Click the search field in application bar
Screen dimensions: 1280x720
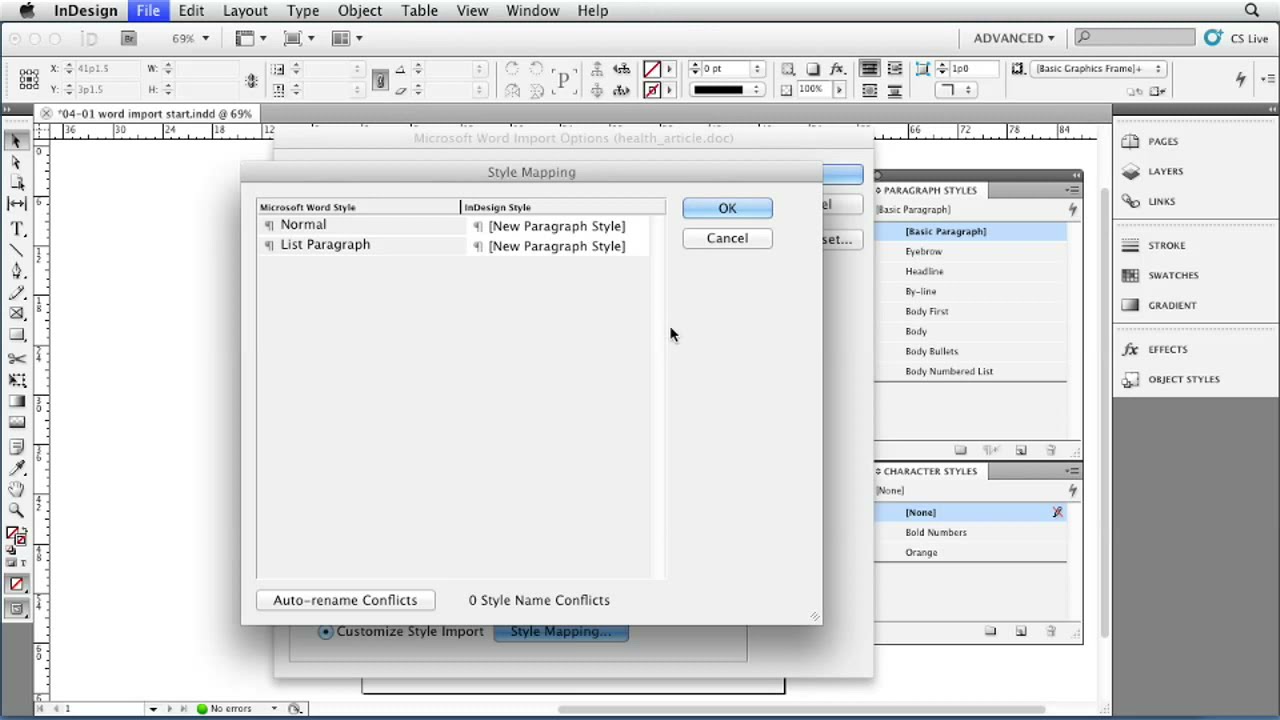pyautogui.click(x=1135, y=38)
